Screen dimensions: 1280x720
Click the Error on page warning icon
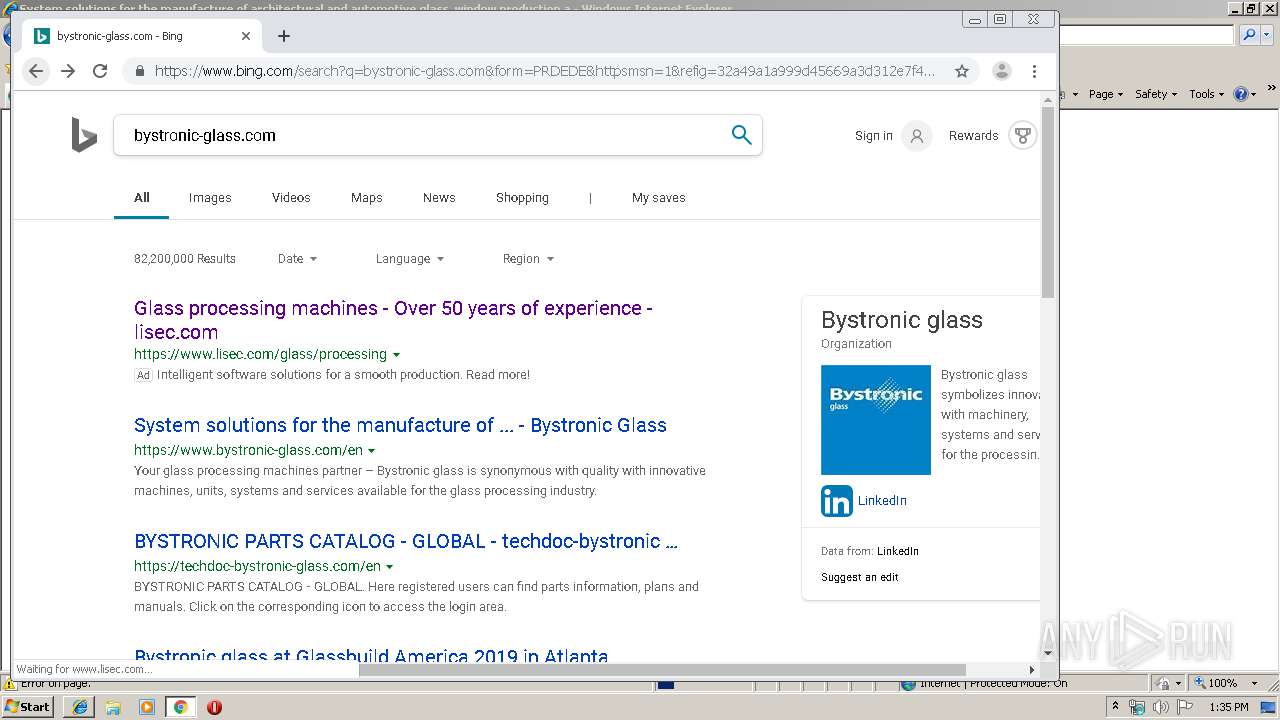10,684
